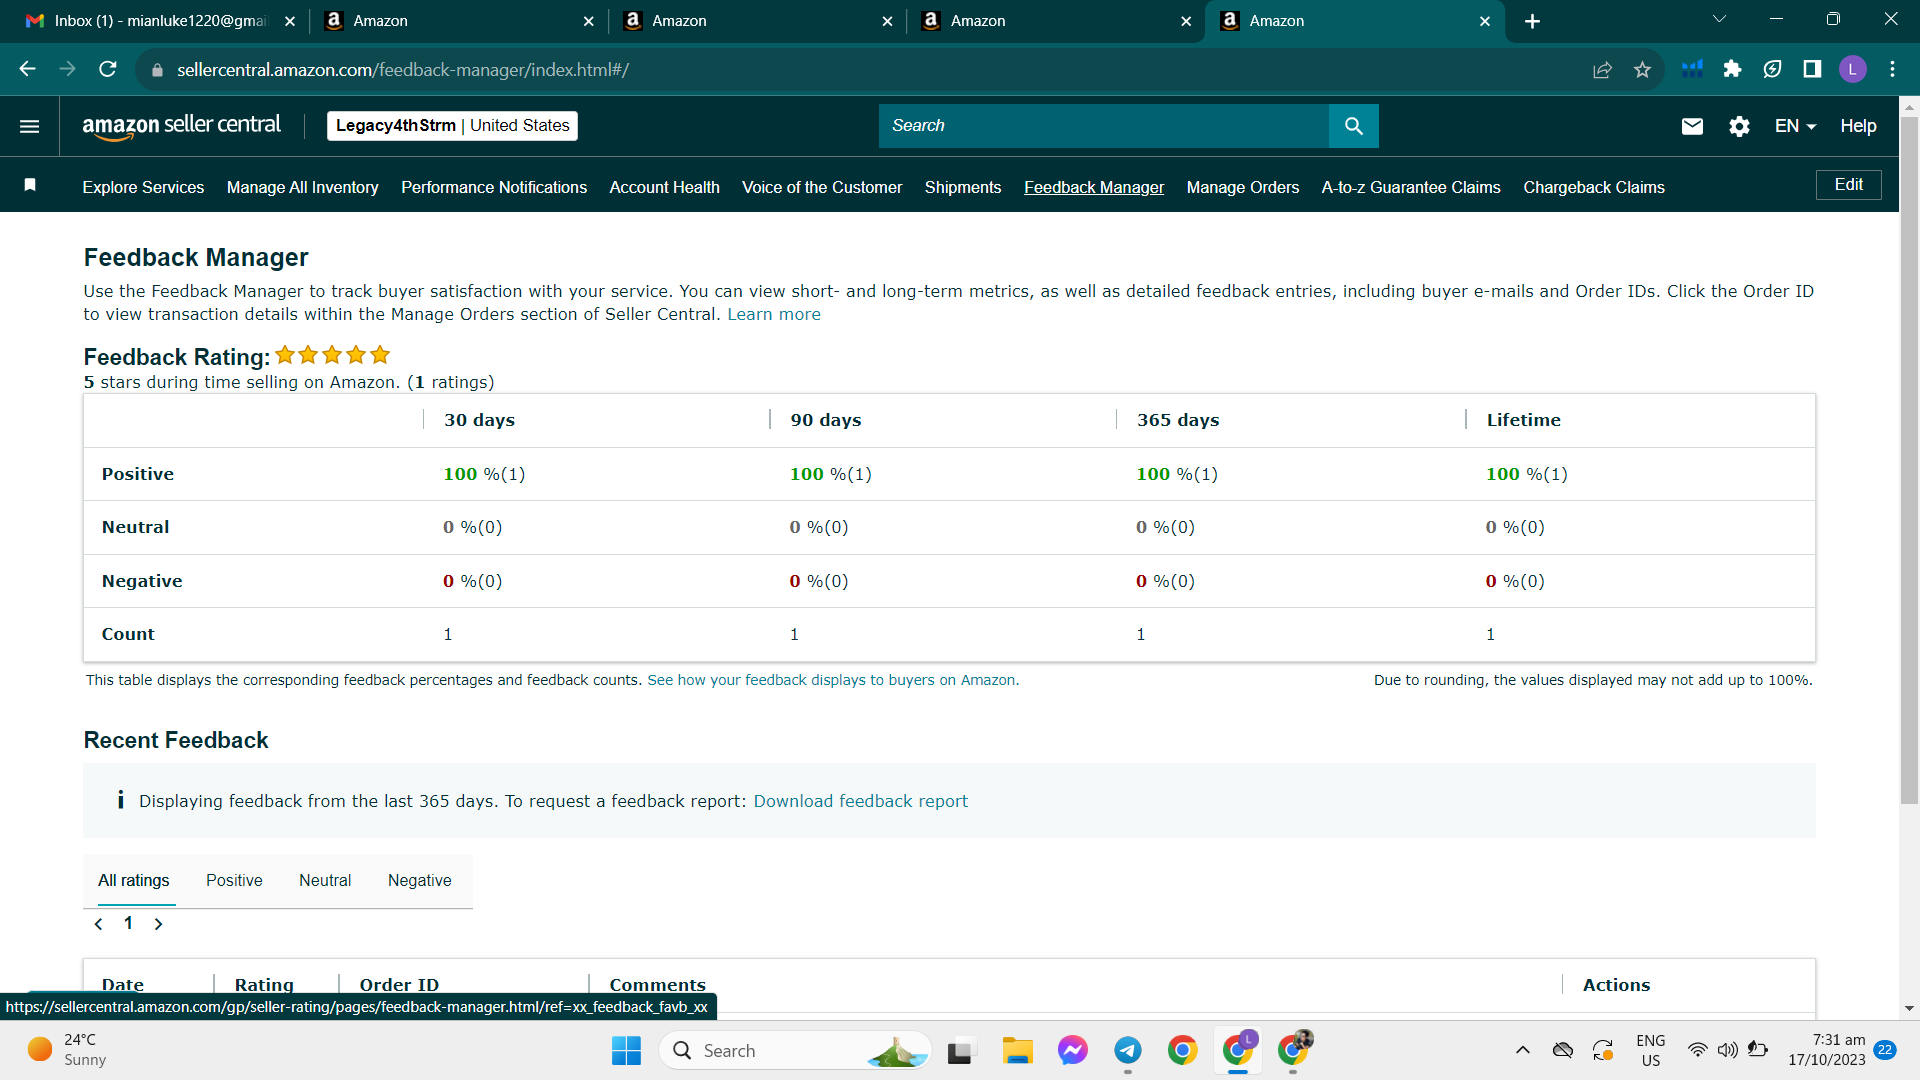Select the Neutral ratings tab
1920x1080 pixels.
[x=325, y=881]
